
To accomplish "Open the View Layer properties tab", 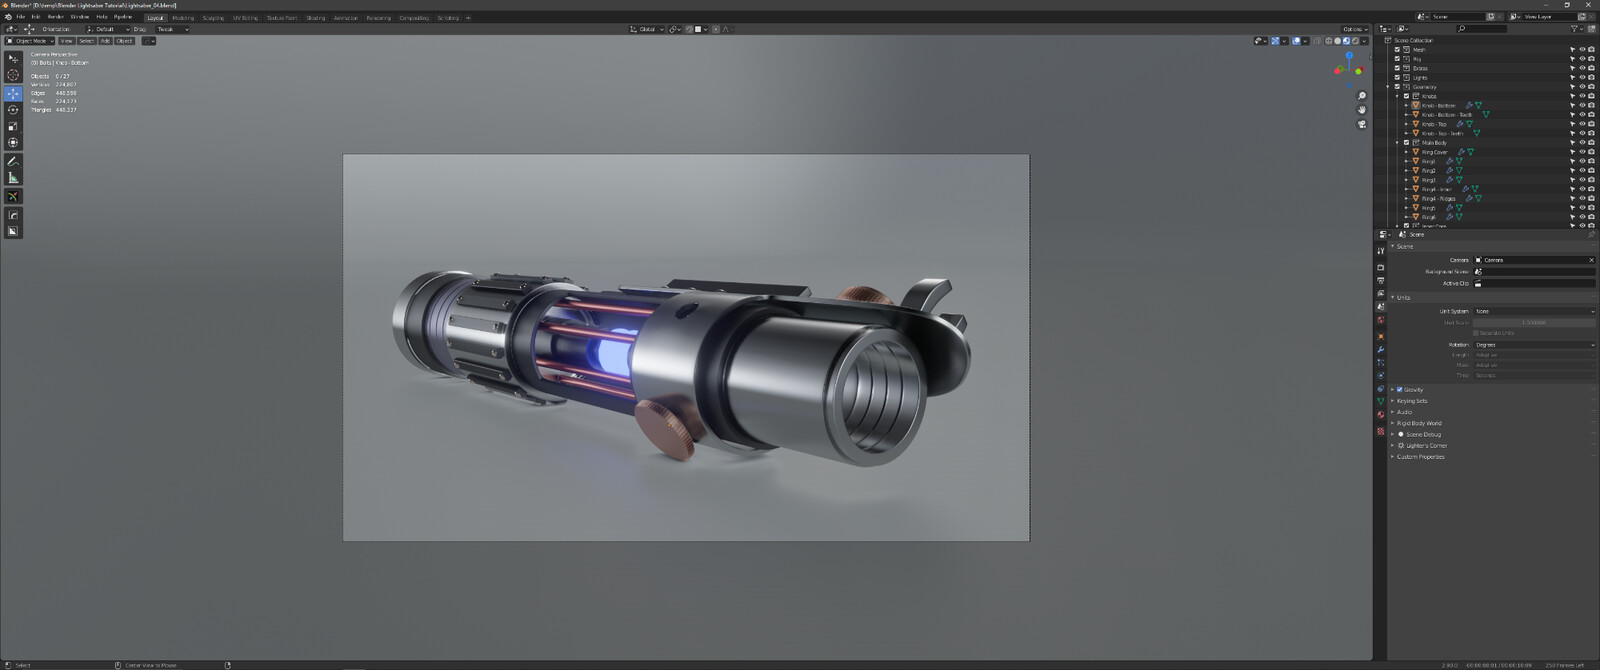I will (x=1380, y=293).
